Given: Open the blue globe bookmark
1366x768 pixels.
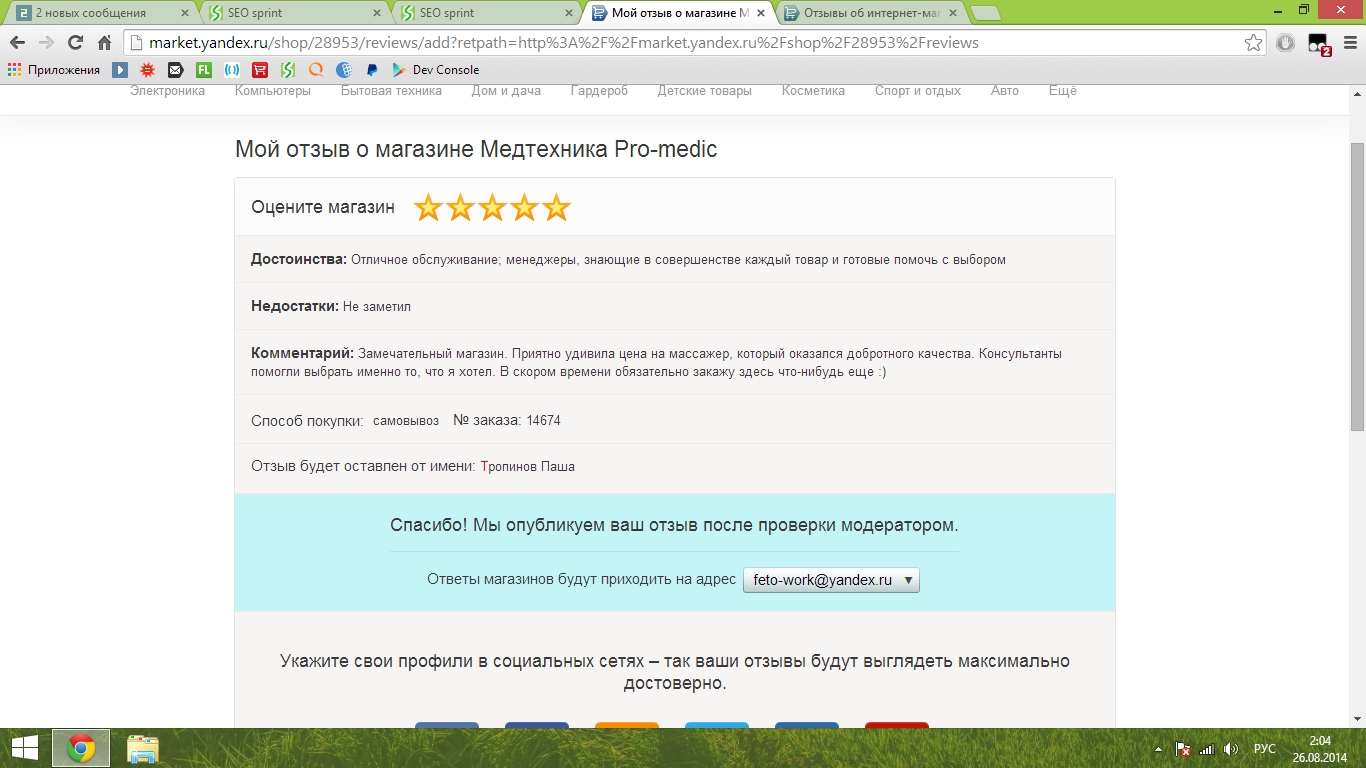Looking at the screenshot, I should (x=344, y=70).
